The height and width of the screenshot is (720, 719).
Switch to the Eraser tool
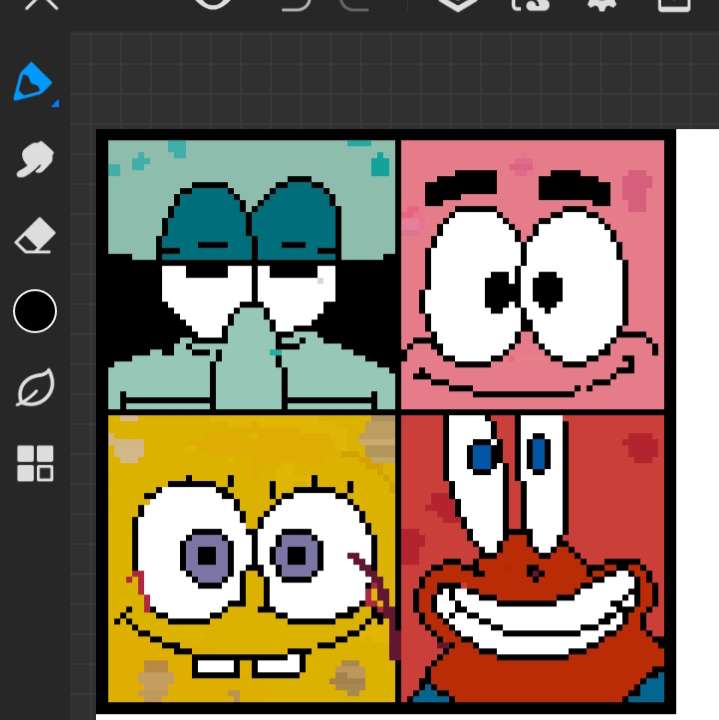point(35,237)
